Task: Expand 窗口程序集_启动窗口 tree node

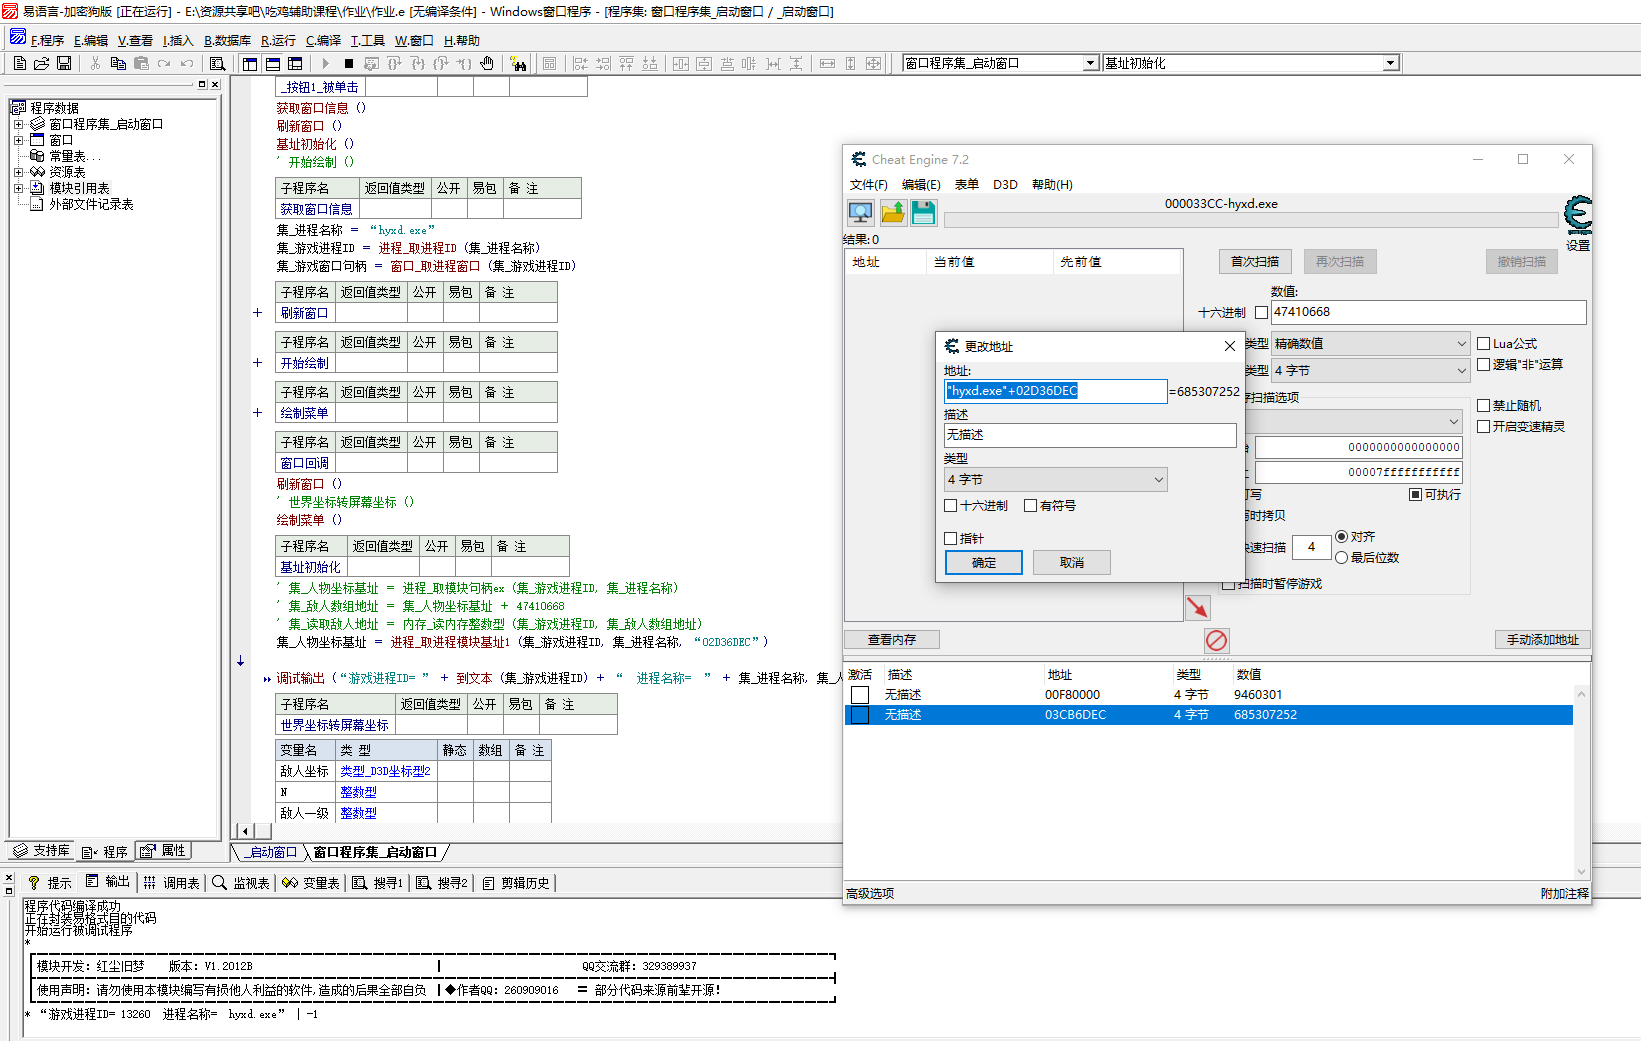Action: click(18, 124)
